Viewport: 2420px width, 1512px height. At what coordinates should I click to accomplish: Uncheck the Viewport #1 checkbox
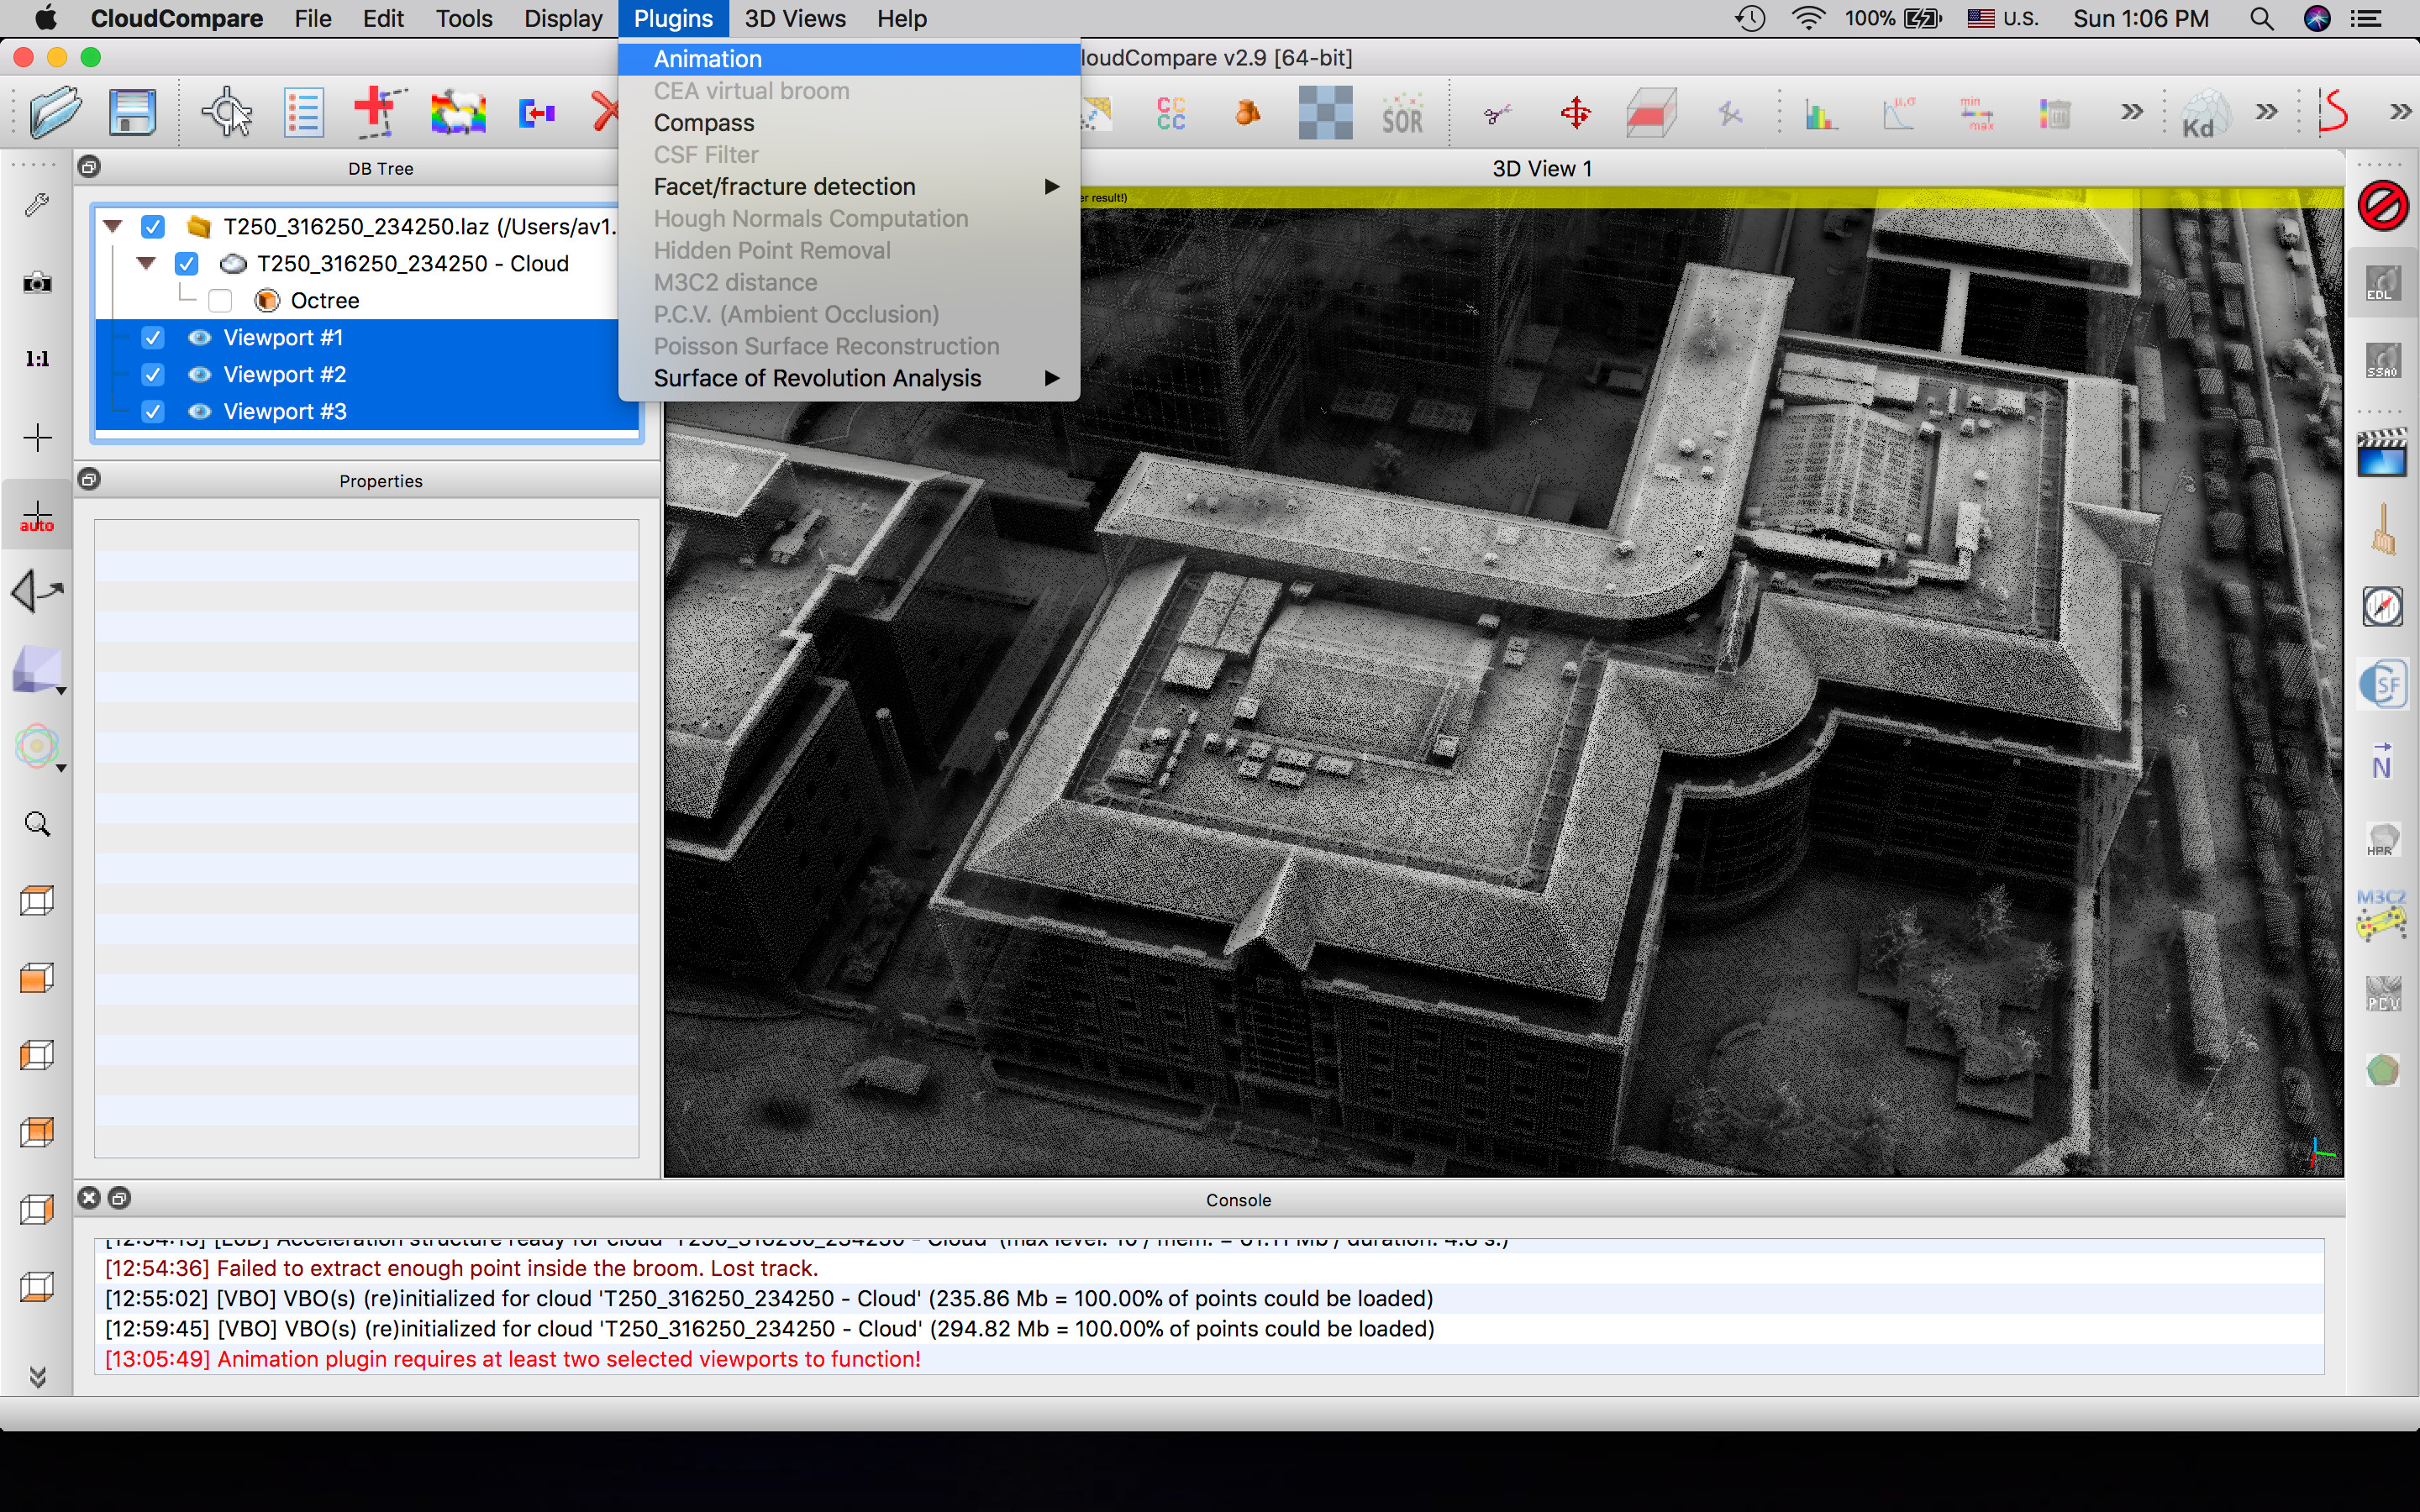[153, 338]
